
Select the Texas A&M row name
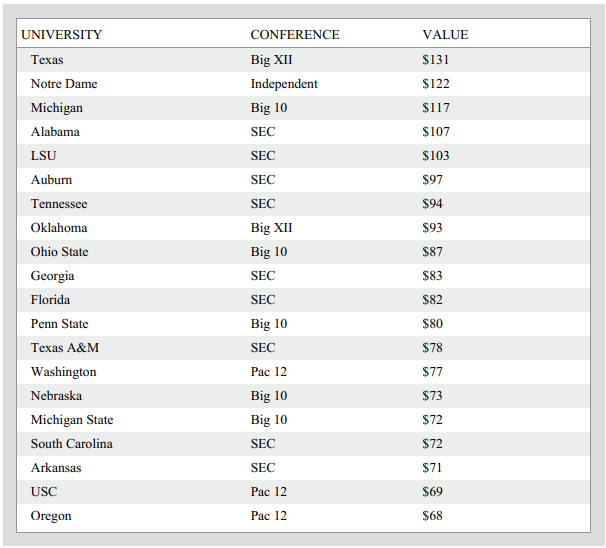click(65, 348)
